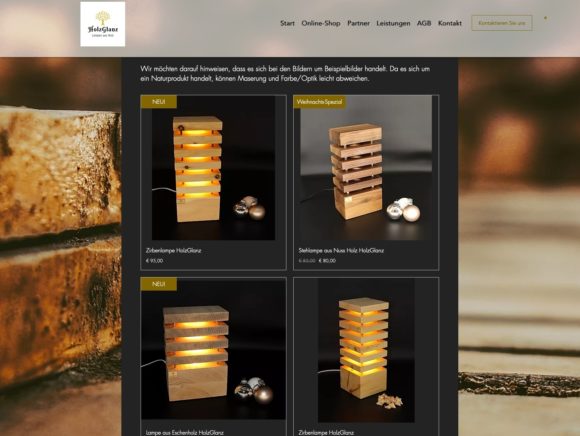Screen dimensions: 580x436
Task: Click the Kontaktieren Sie uns button
Action: point(502,23)
